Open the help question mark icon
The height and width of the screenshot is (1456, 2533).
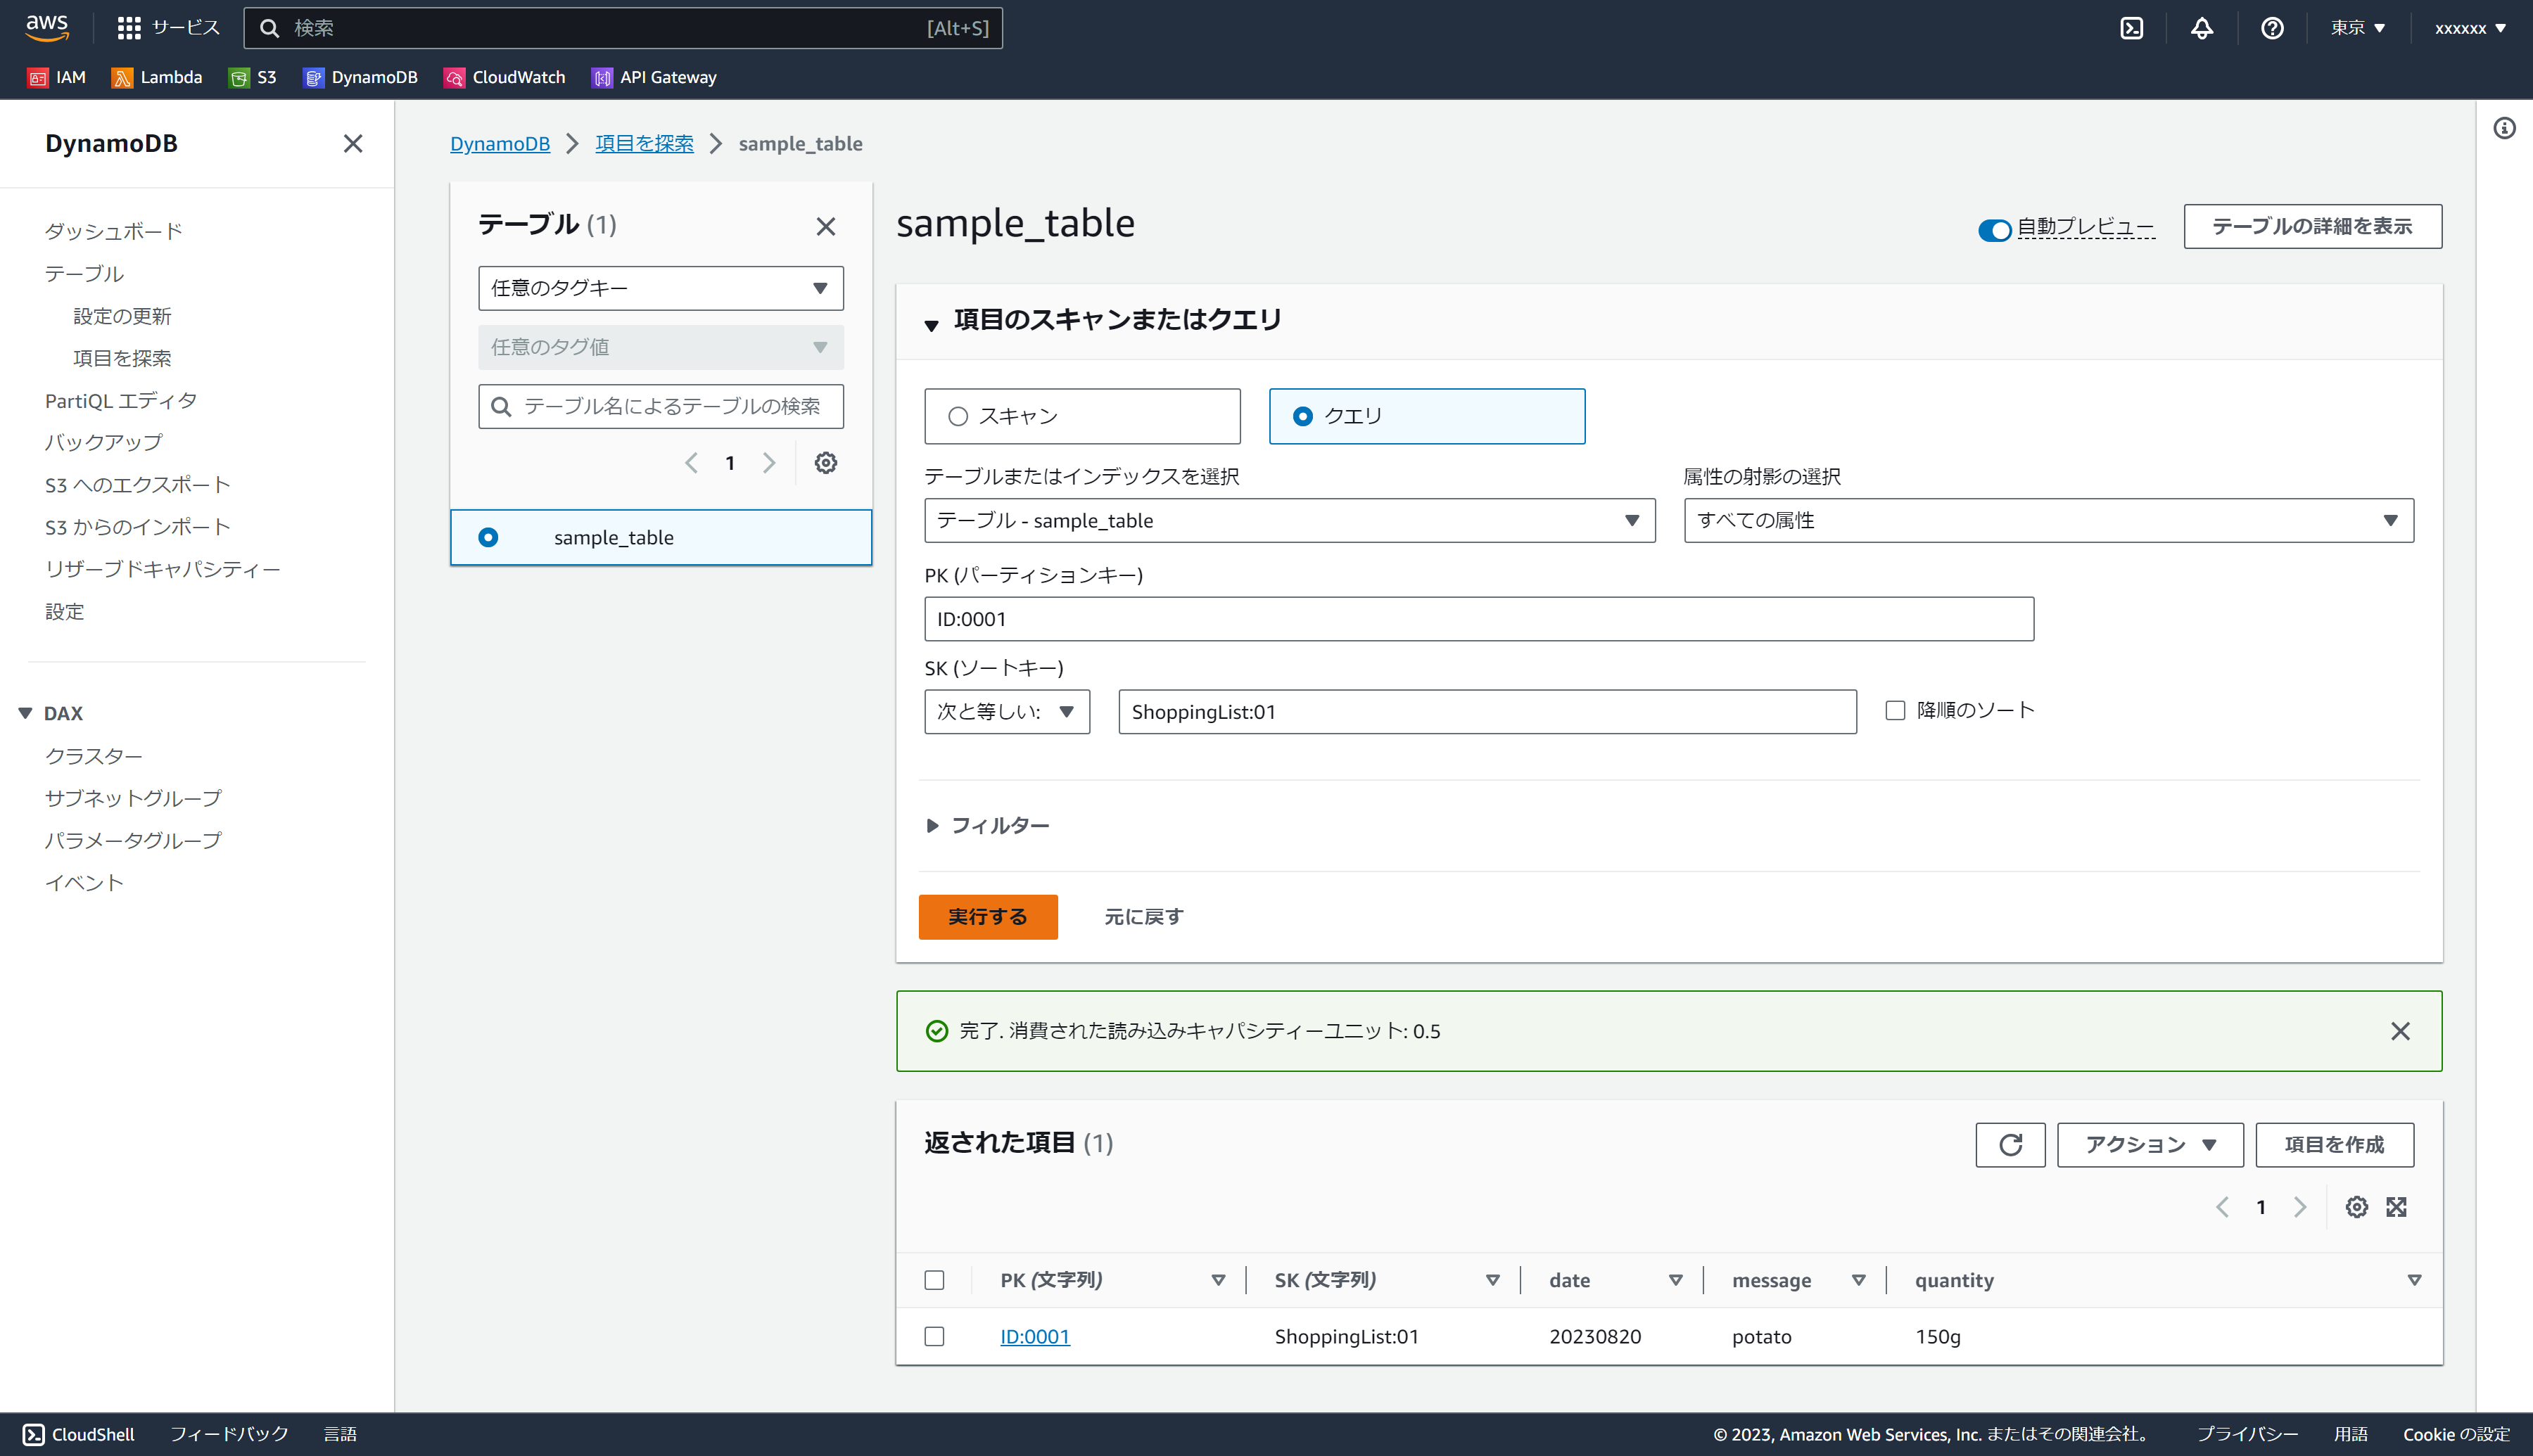(x=2271, y=28)
